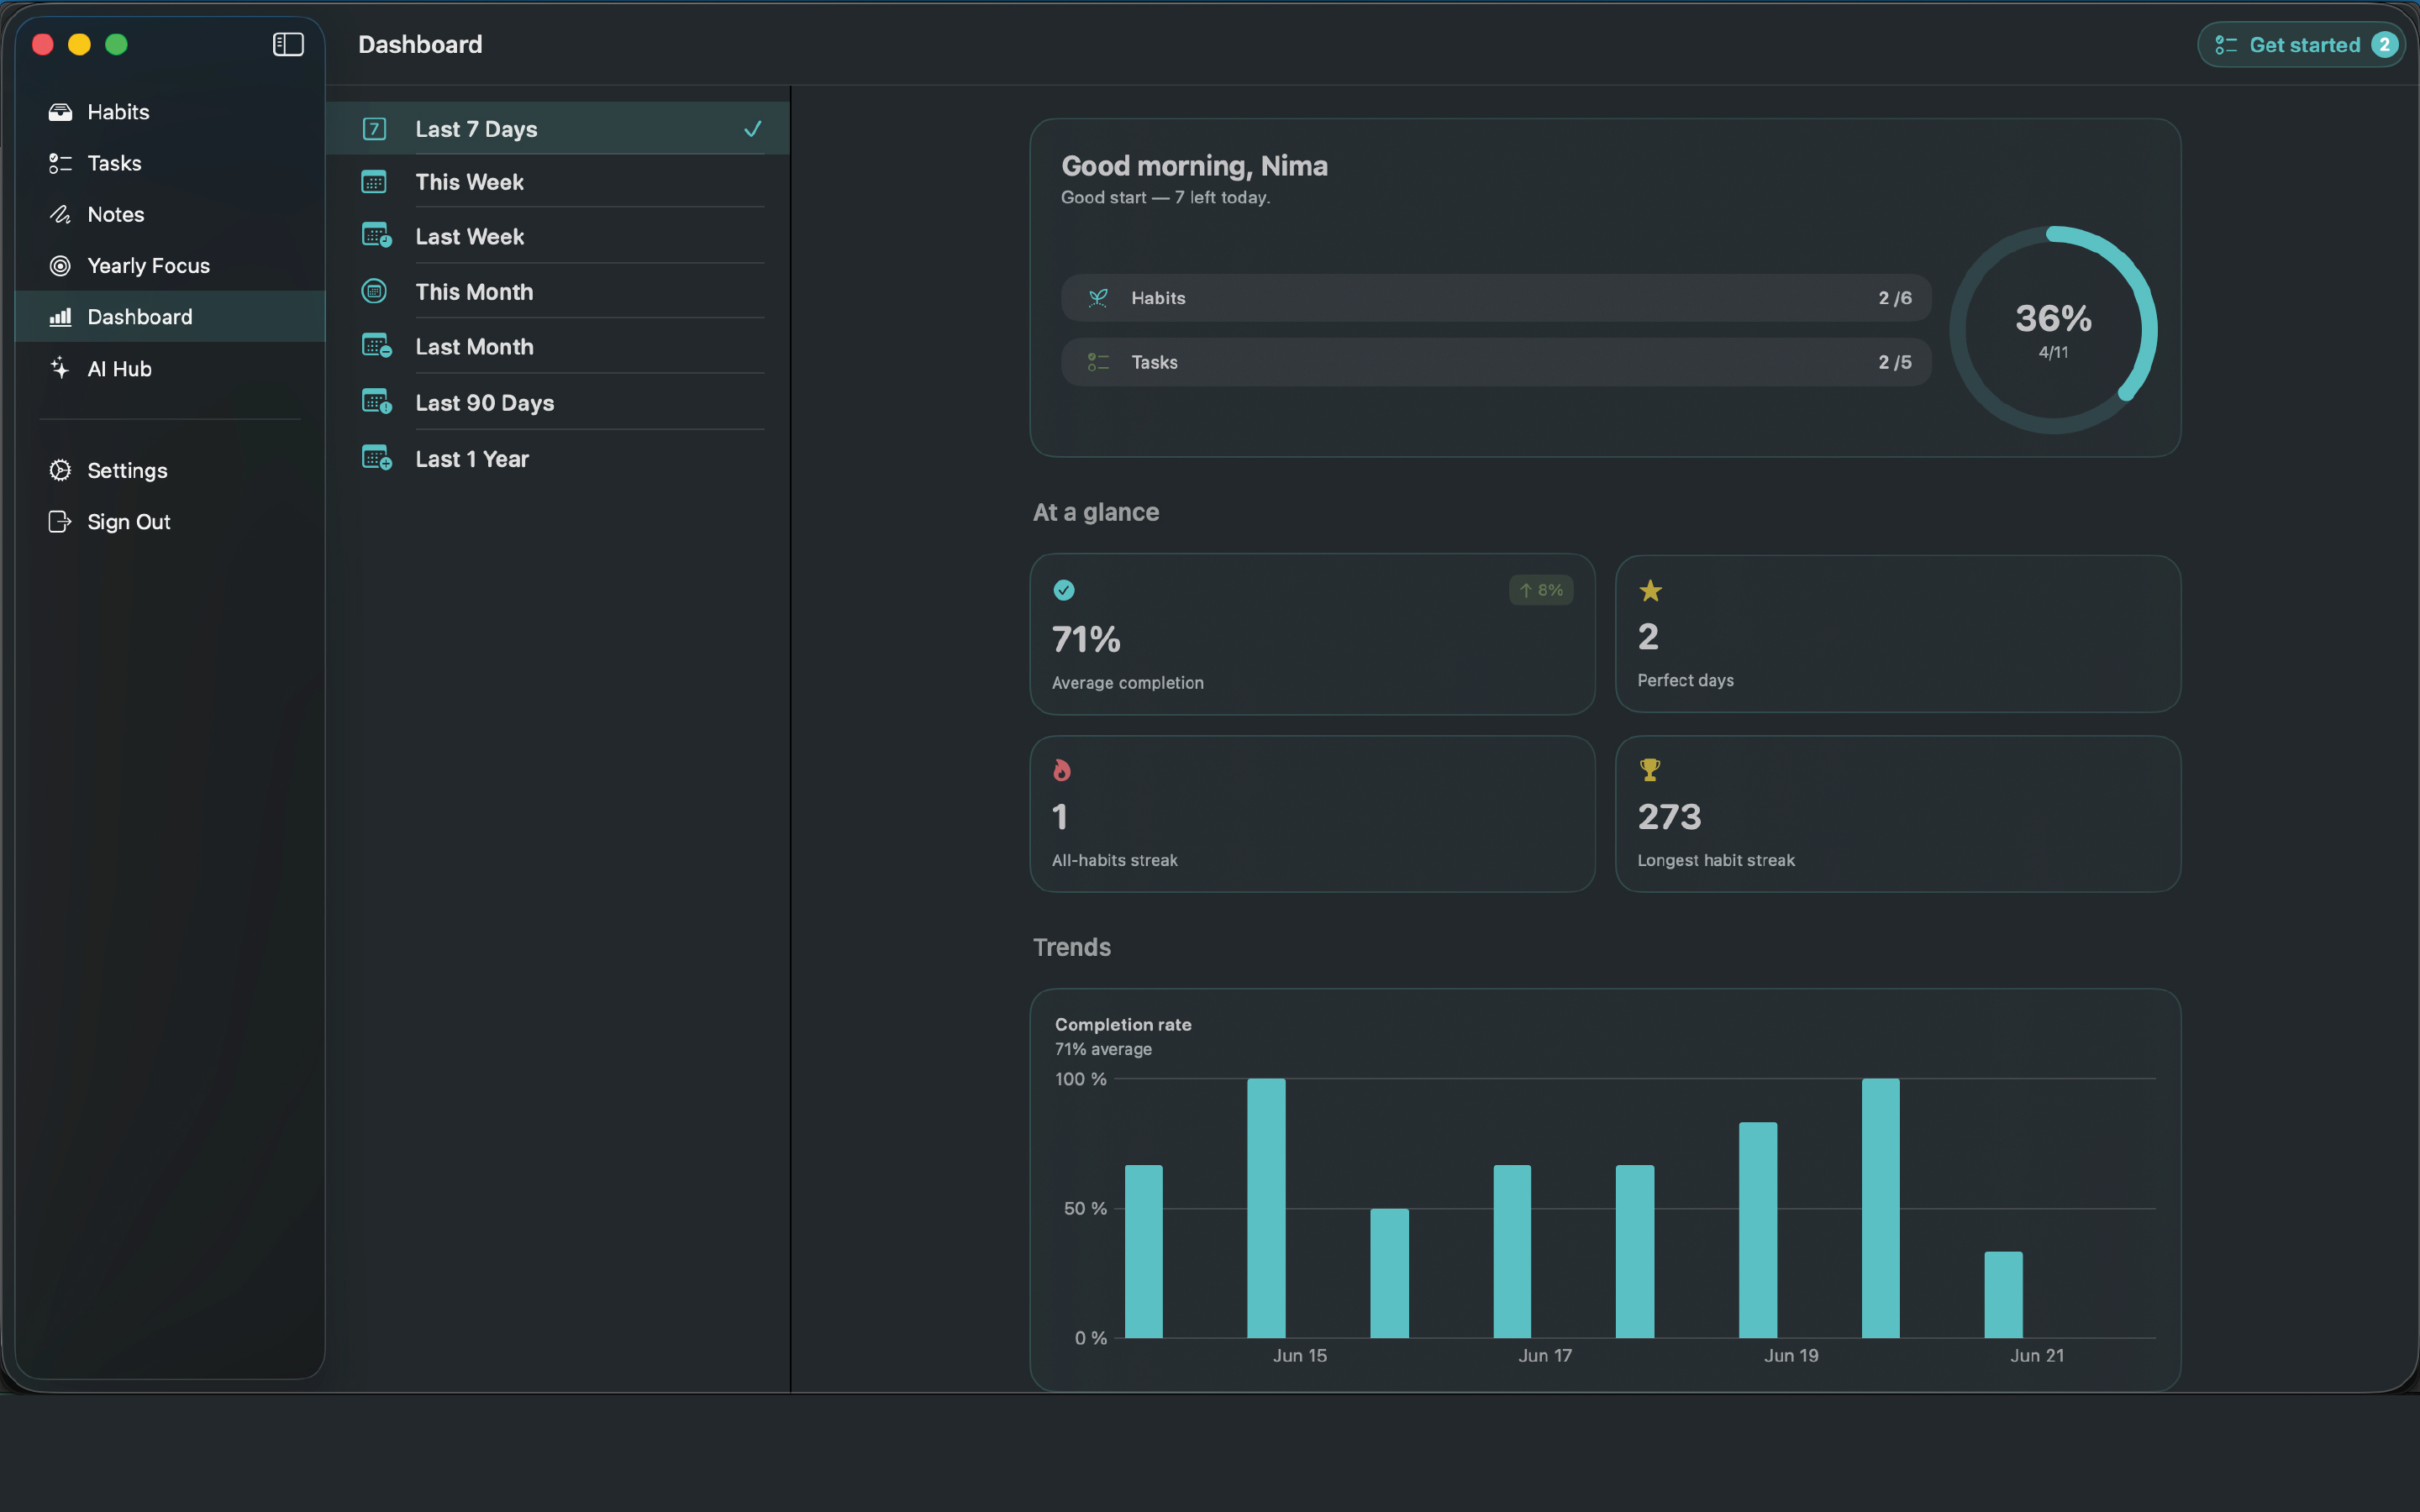Click the Yearly Focus target icon
This screenshot has height=1512, width=2420.
[60, 265]
